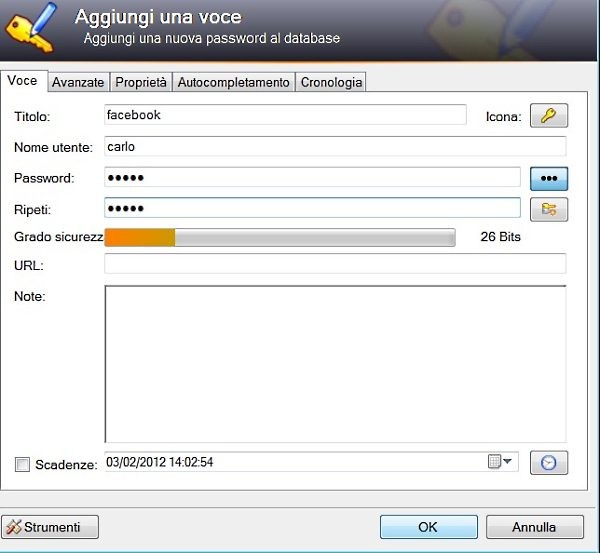Screen dimensions: 600x553
Task: Click inside the Titolo field containing facebook
Action: point(285,115)
